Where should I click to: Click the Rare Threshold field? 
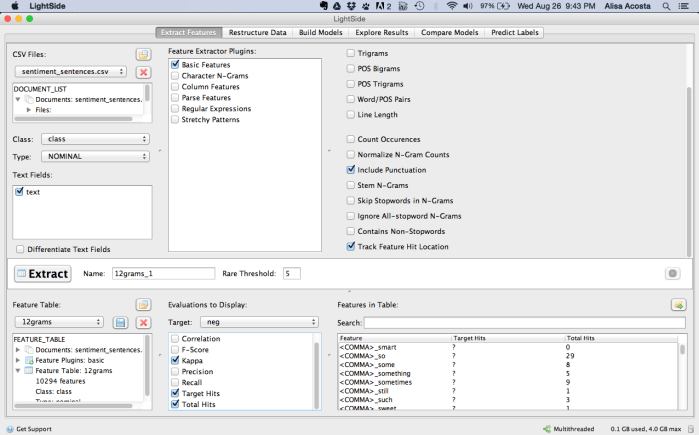(292, 273)
